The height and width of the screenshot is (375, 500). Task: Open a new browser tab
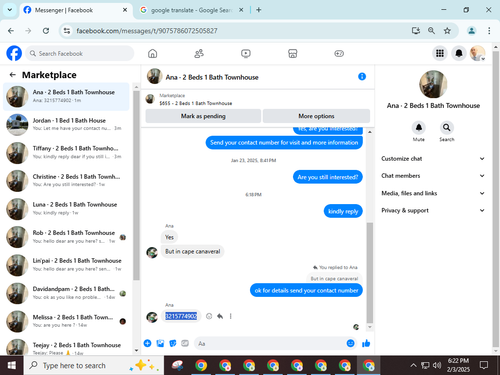click(259, 10)
